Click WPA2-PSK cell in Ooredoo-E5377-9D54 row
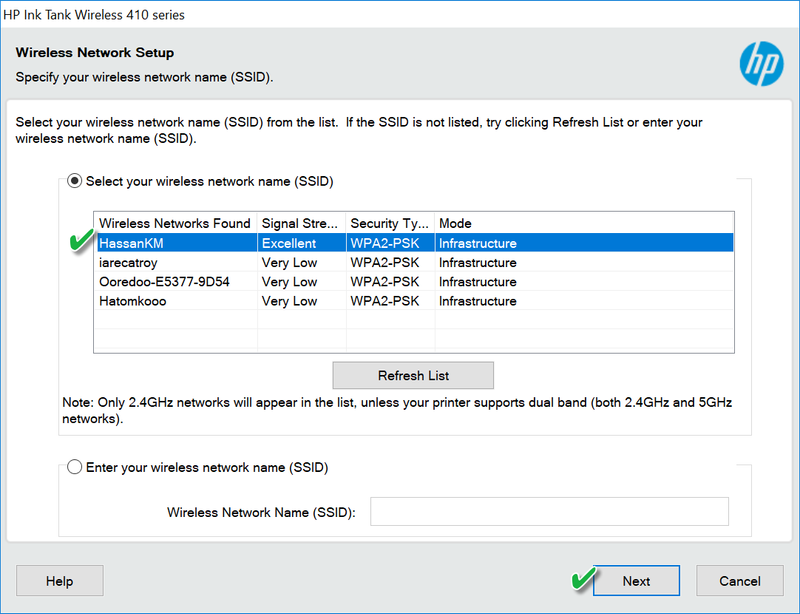The image size is (800, 614). click(x=390, y=282)
